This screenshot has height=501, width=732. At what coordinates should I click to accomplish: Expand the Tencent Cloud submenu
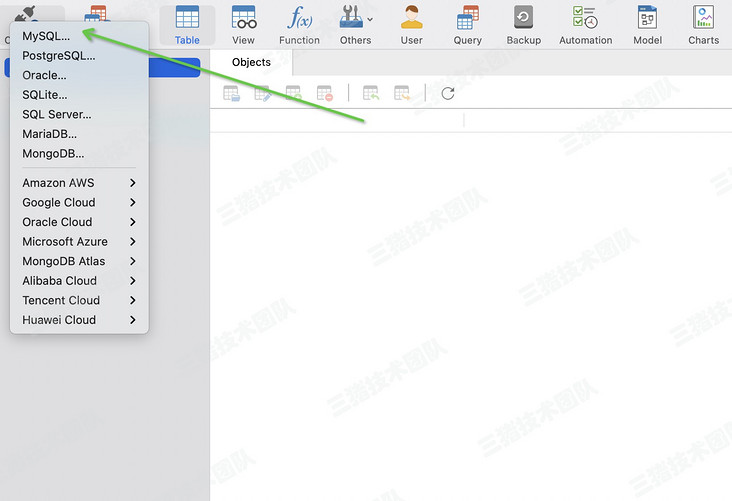79,300
